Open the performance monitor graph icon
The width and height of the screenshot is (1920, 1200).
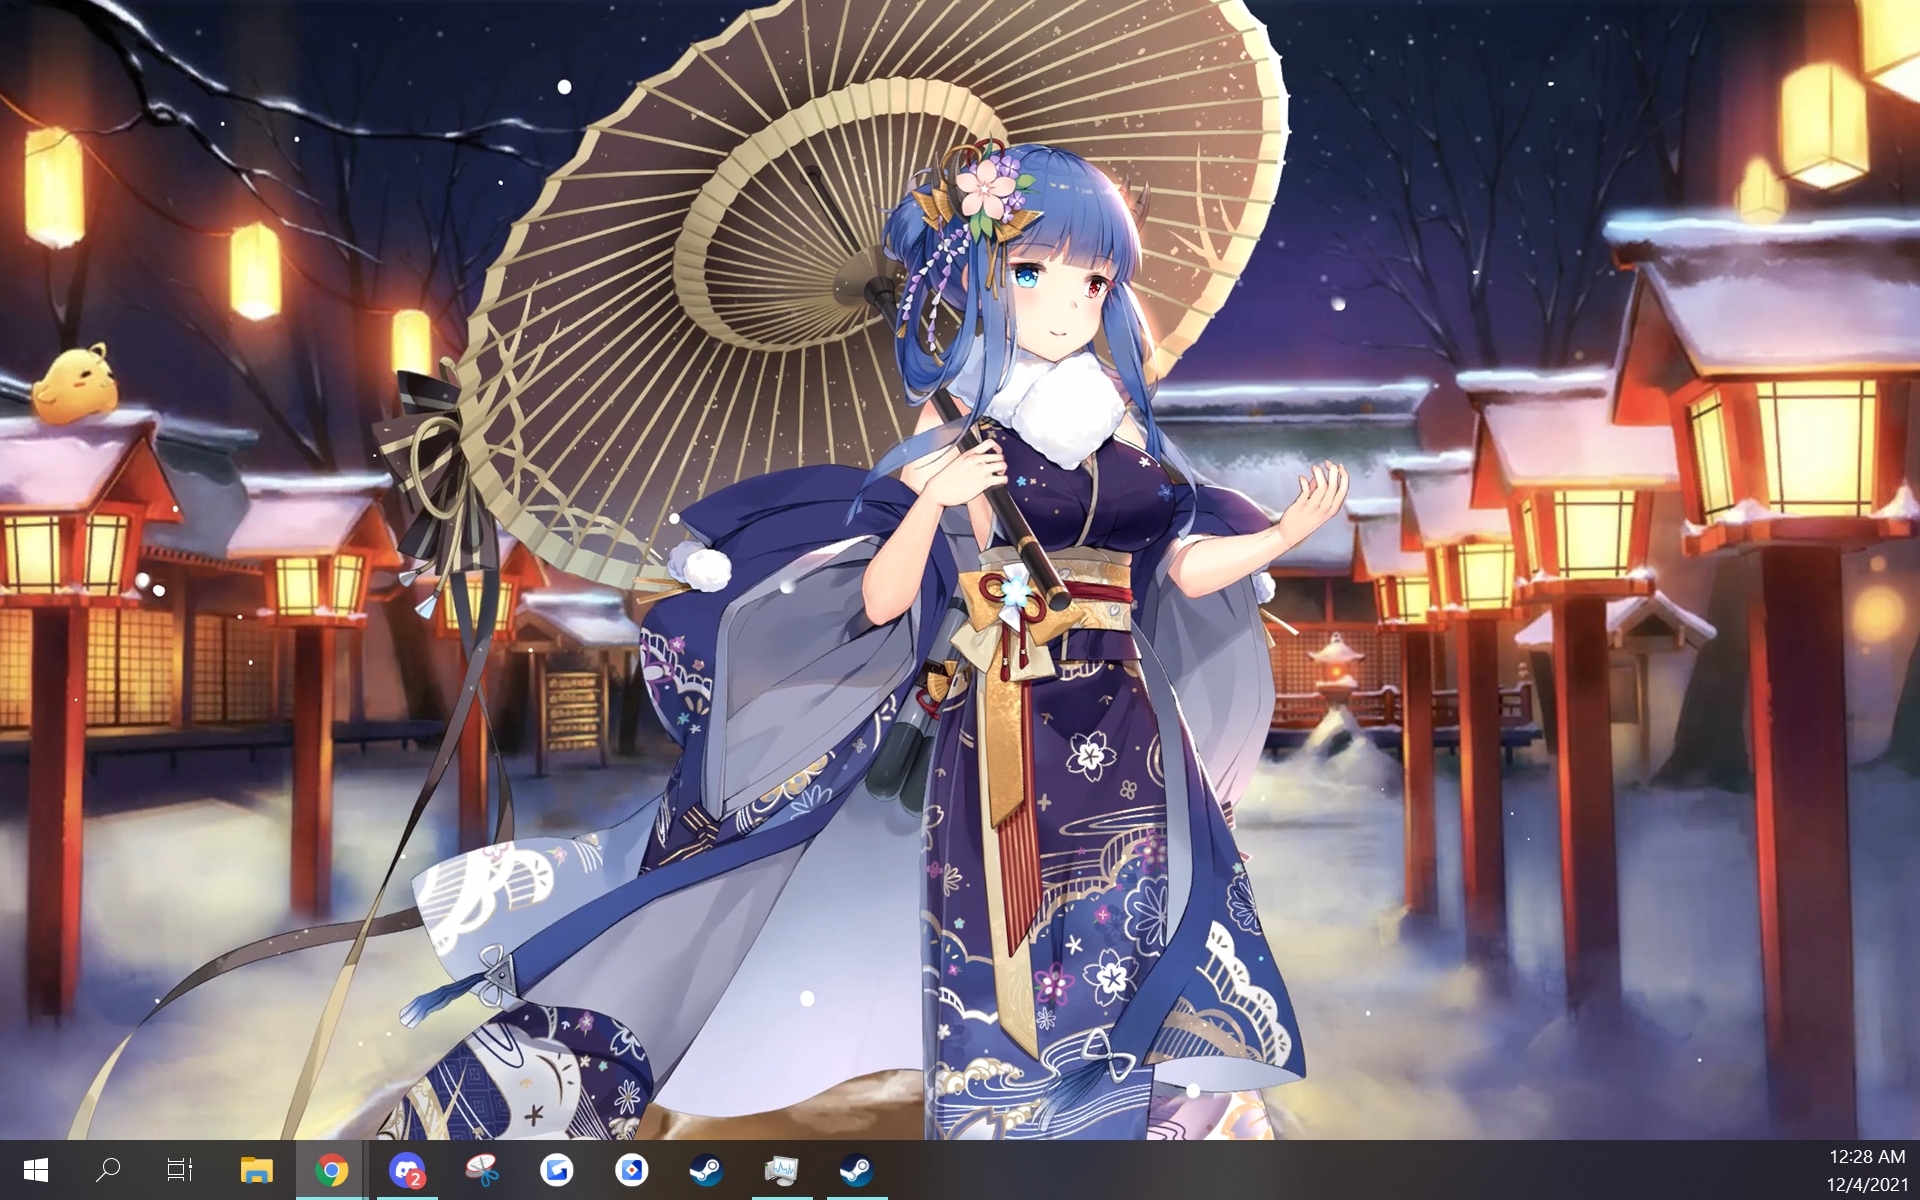point(782,1169)
